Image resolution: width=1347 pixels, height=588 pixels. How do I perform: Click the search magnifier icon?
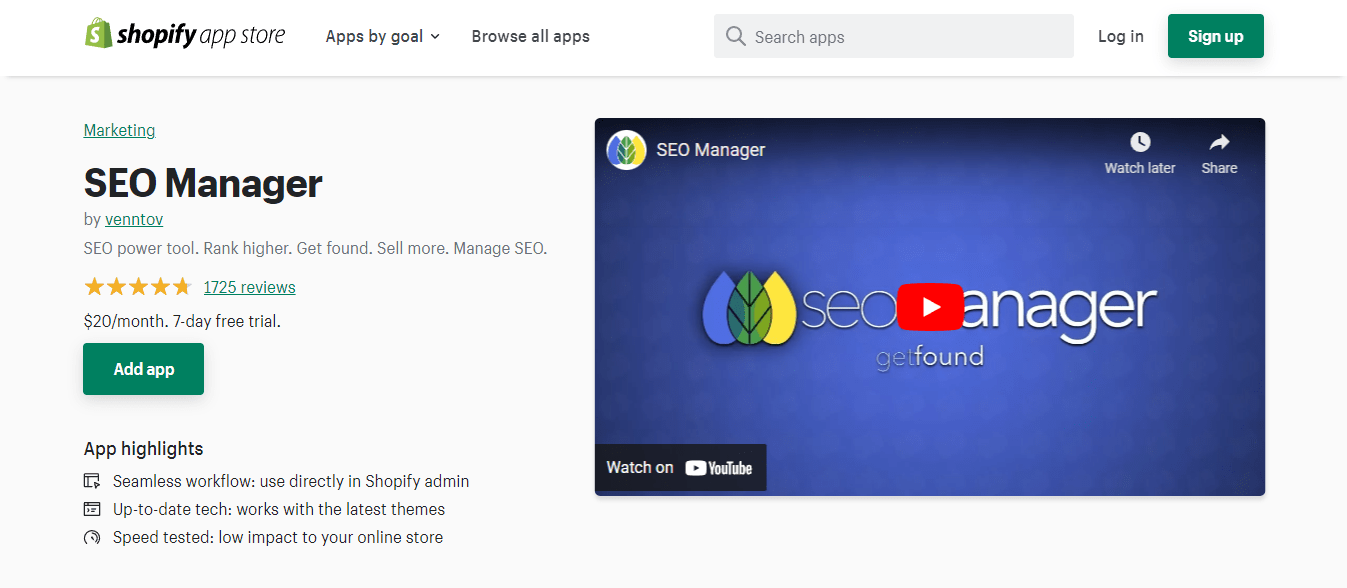click(x=736, y=36)
